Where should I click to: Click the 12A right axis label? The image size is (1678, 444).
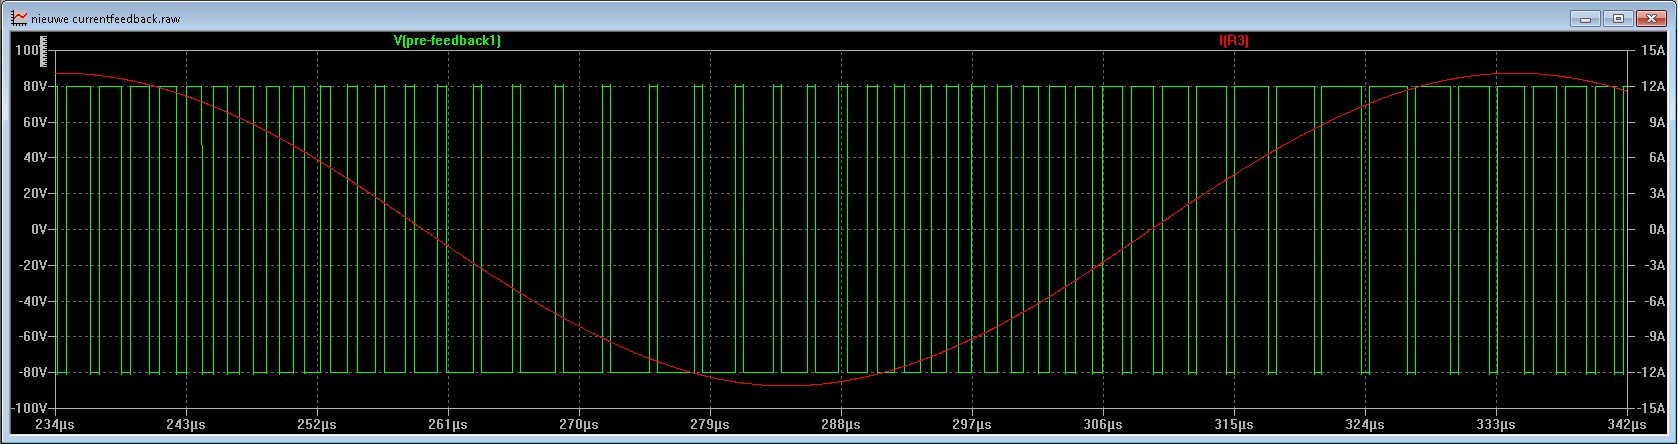click(1652, 87)
